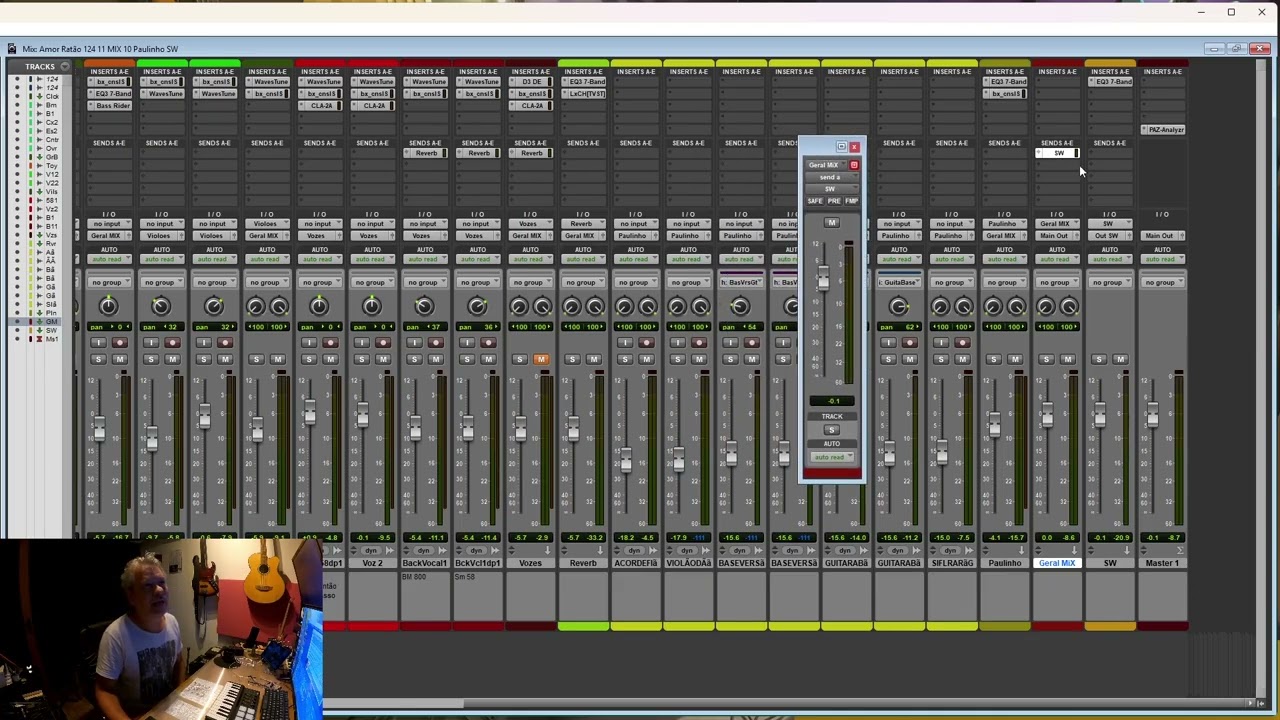Open 'i: GuitaBase' group selector

(x=898, y=282)
